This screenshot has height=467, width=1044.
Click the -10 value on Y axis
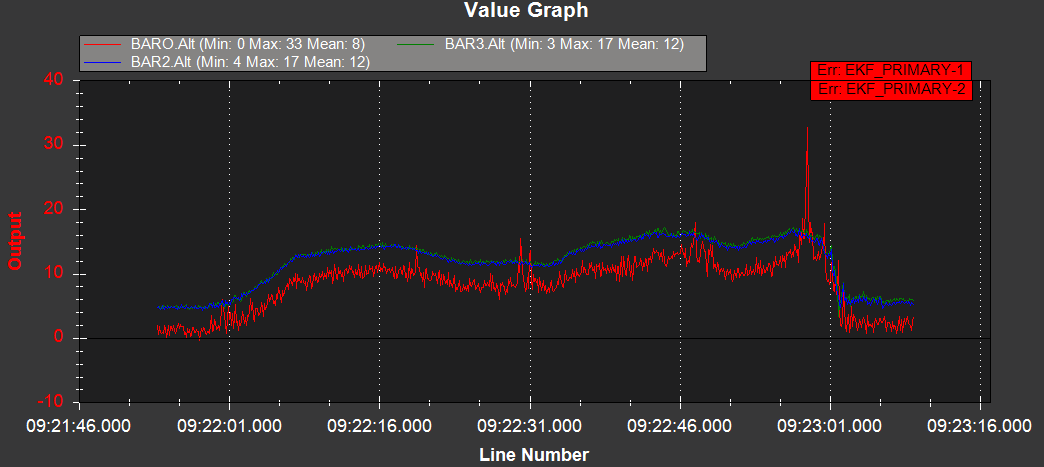point(51,403)
